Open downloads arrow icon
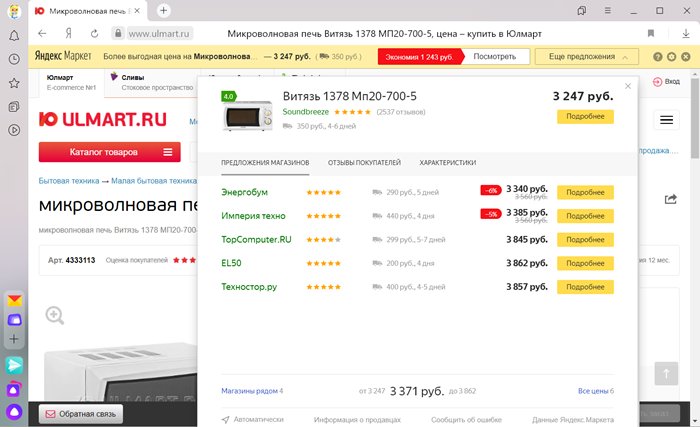 tap(686, 33)
